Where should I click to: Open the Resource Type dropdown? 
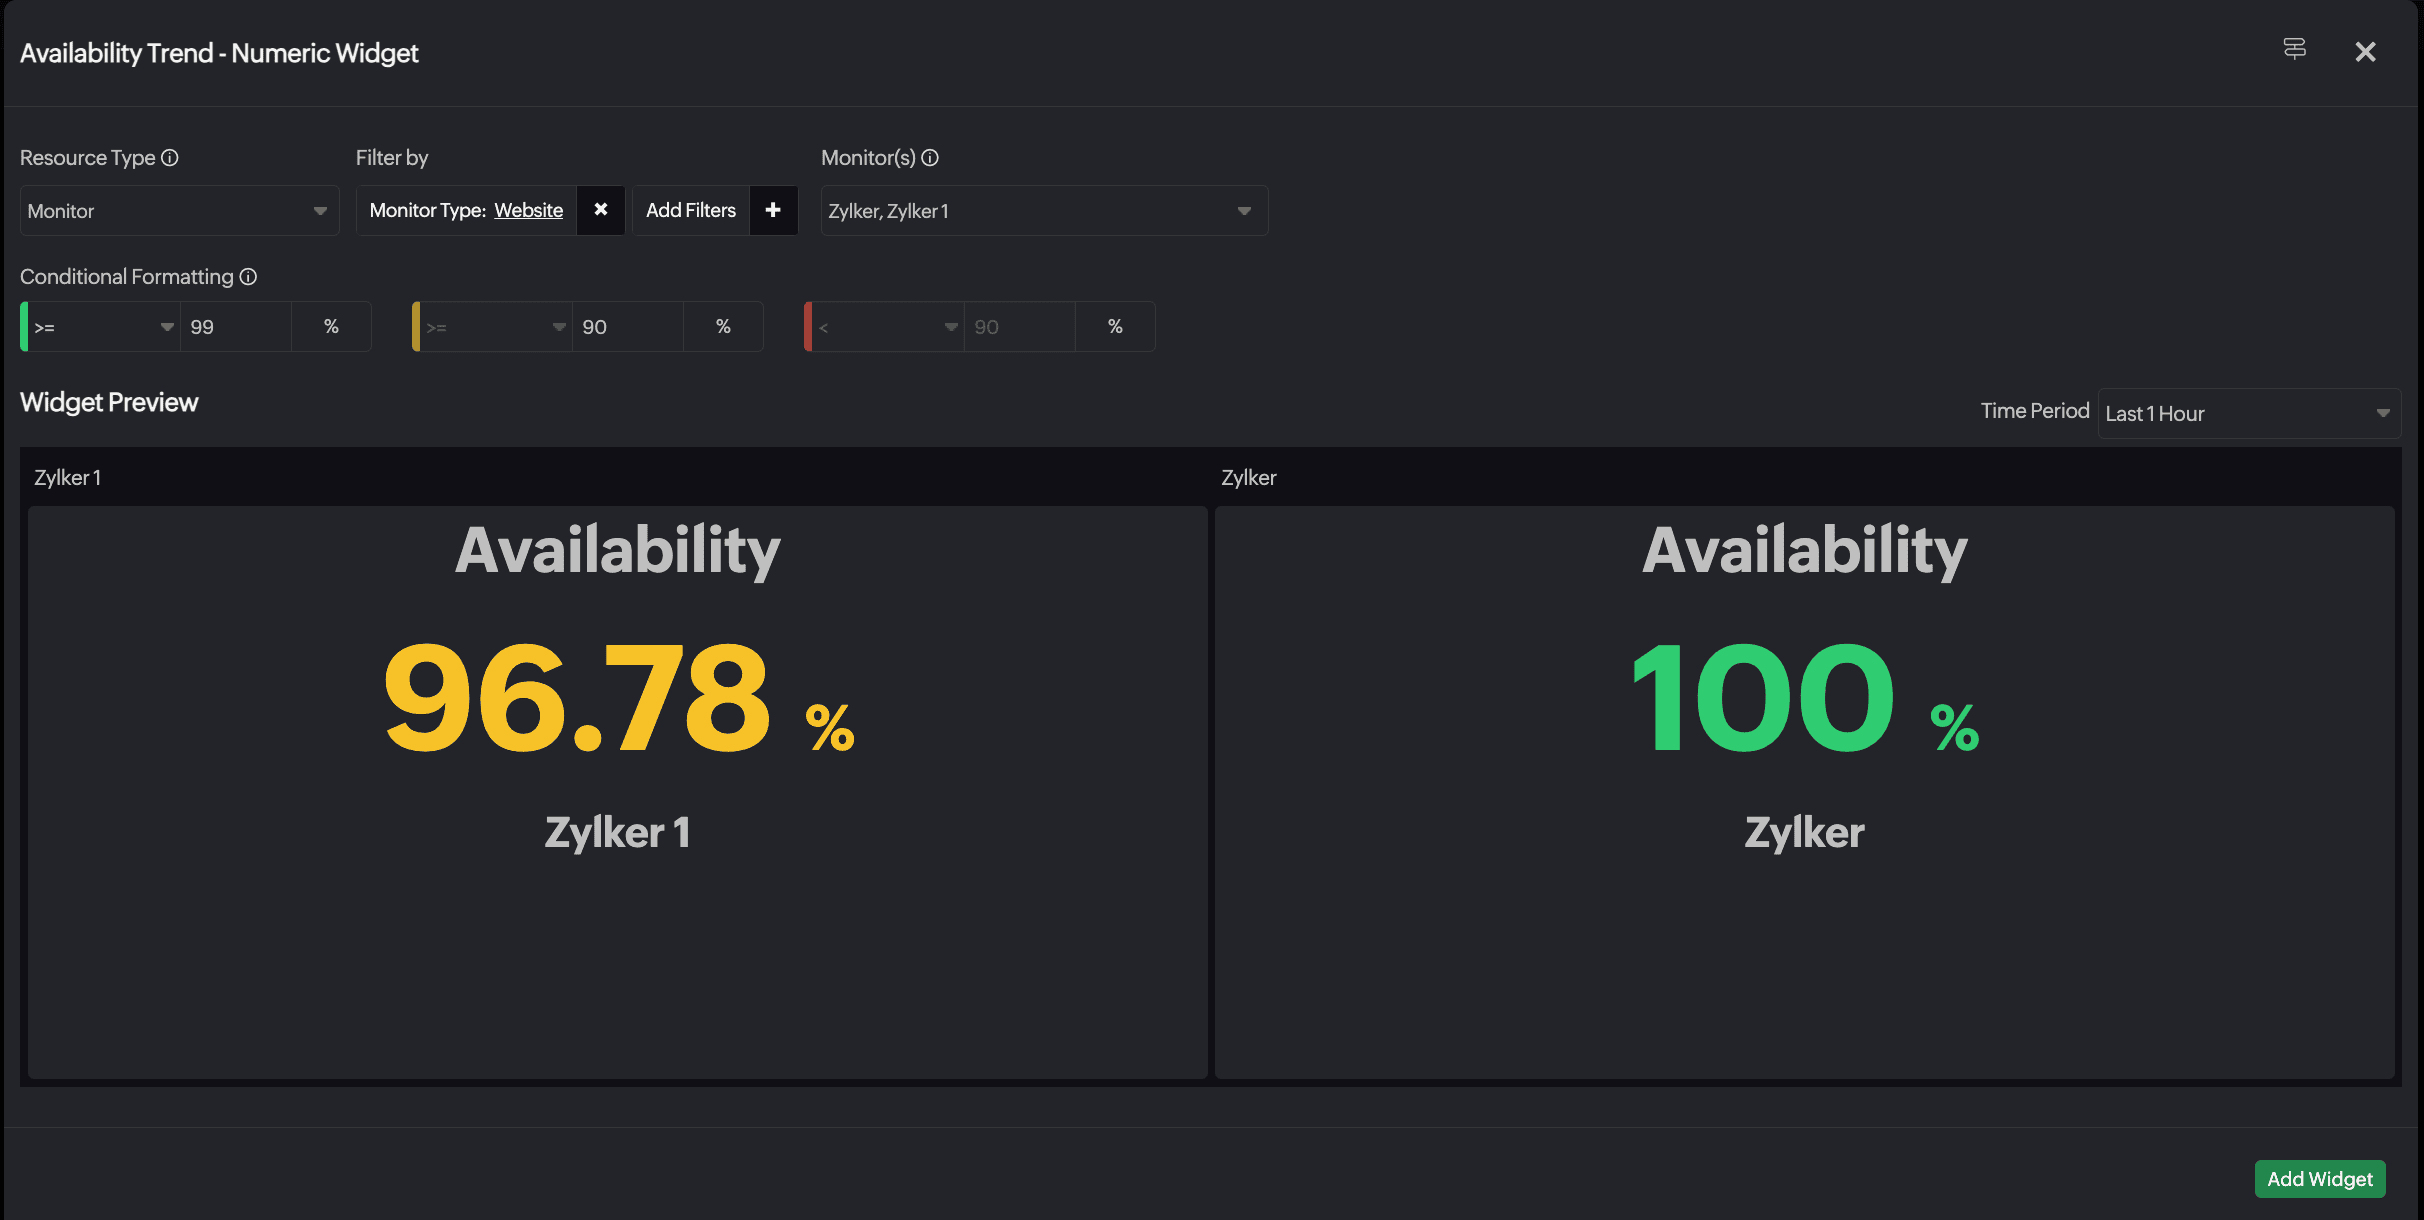pyautogui.click(x=179, y=211)
